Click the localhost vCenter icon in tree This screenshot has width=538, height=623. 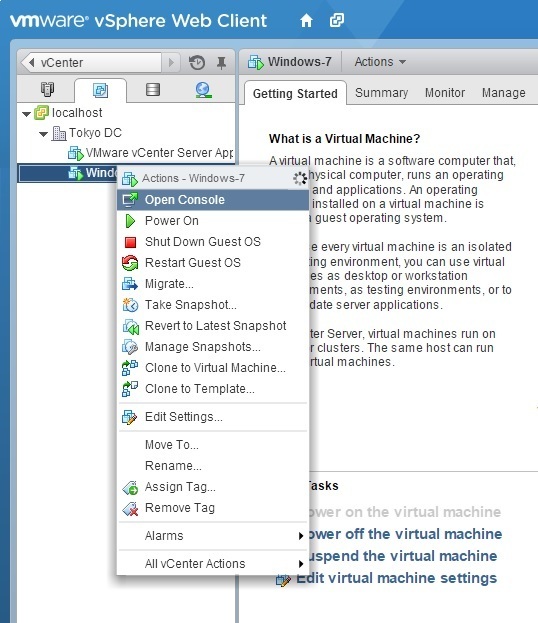(x=41, y=113)
